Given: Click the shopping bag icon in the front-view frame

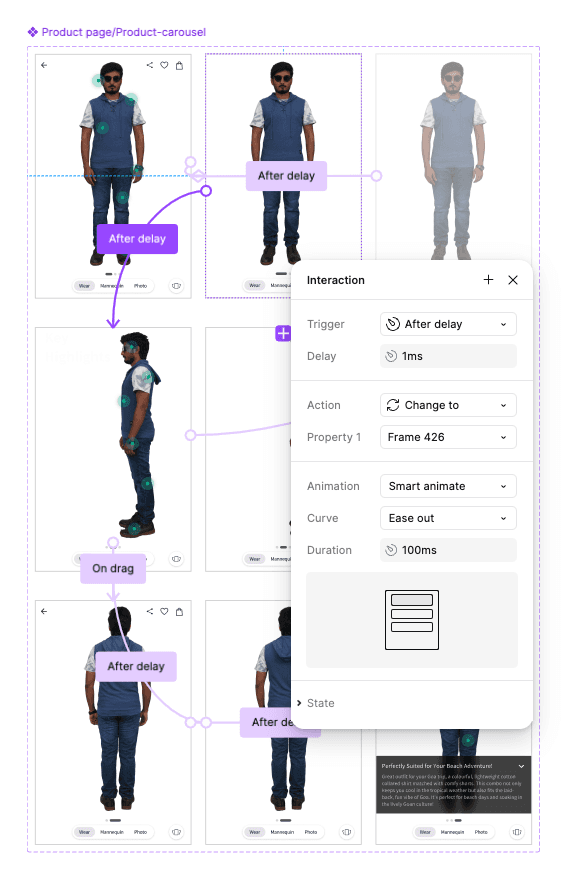Looking at the screenshot, I should pyautogui.click(x=179, y=65).
